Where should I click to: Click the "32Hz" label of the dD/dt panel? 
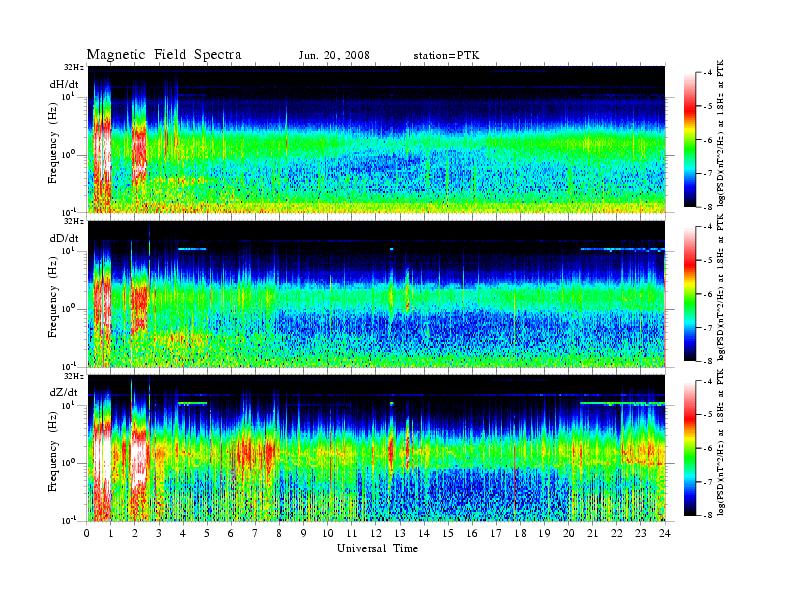click(x=74, y=221)
